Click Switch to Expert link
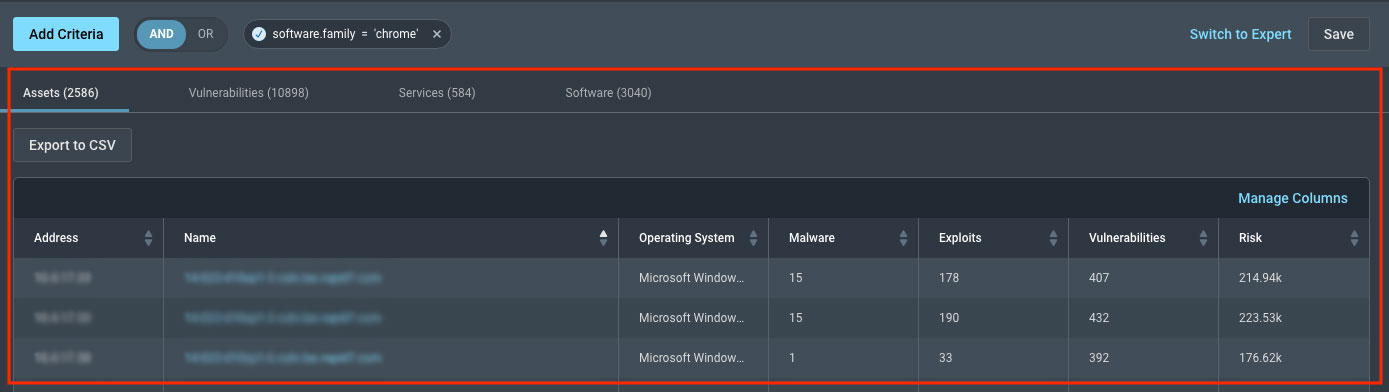Screen dimensions: 1389x392 coord(1240,34)
